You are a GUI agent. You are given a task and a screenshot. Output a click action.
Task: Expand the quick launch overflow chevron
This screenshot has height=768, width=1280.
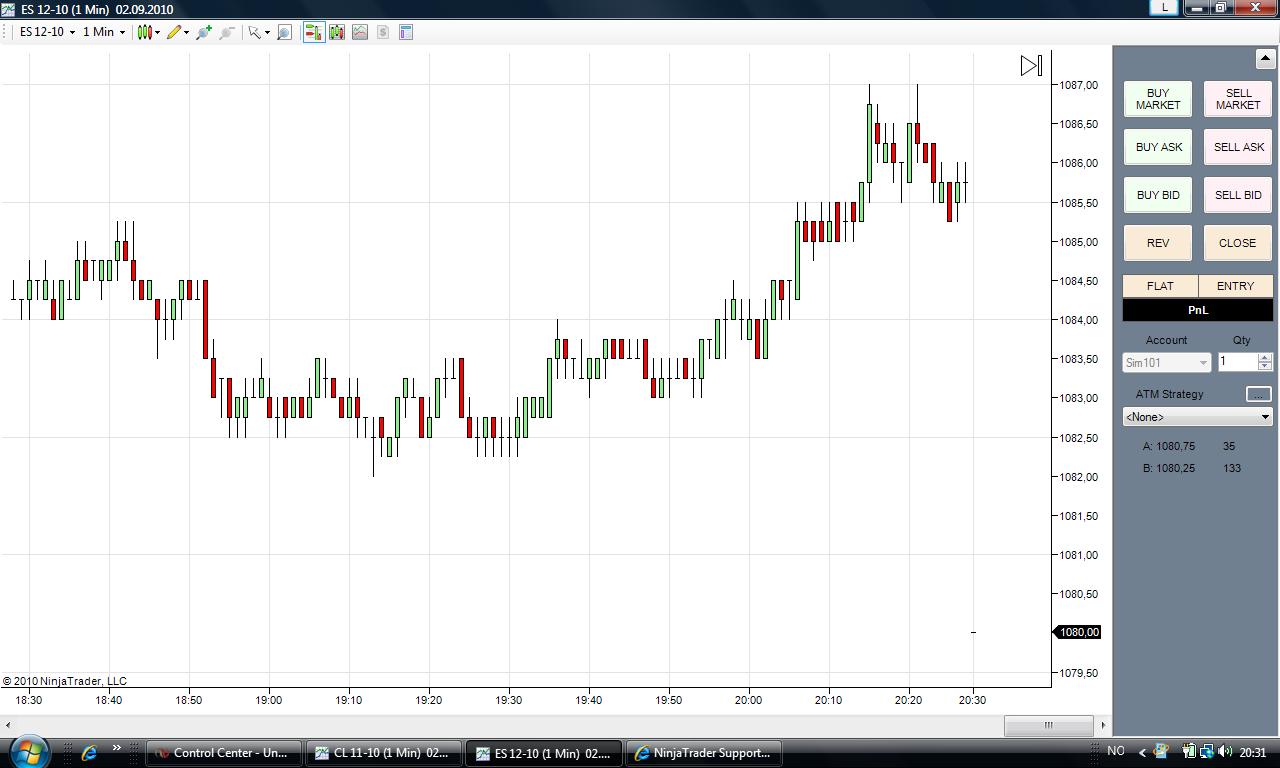116,748
